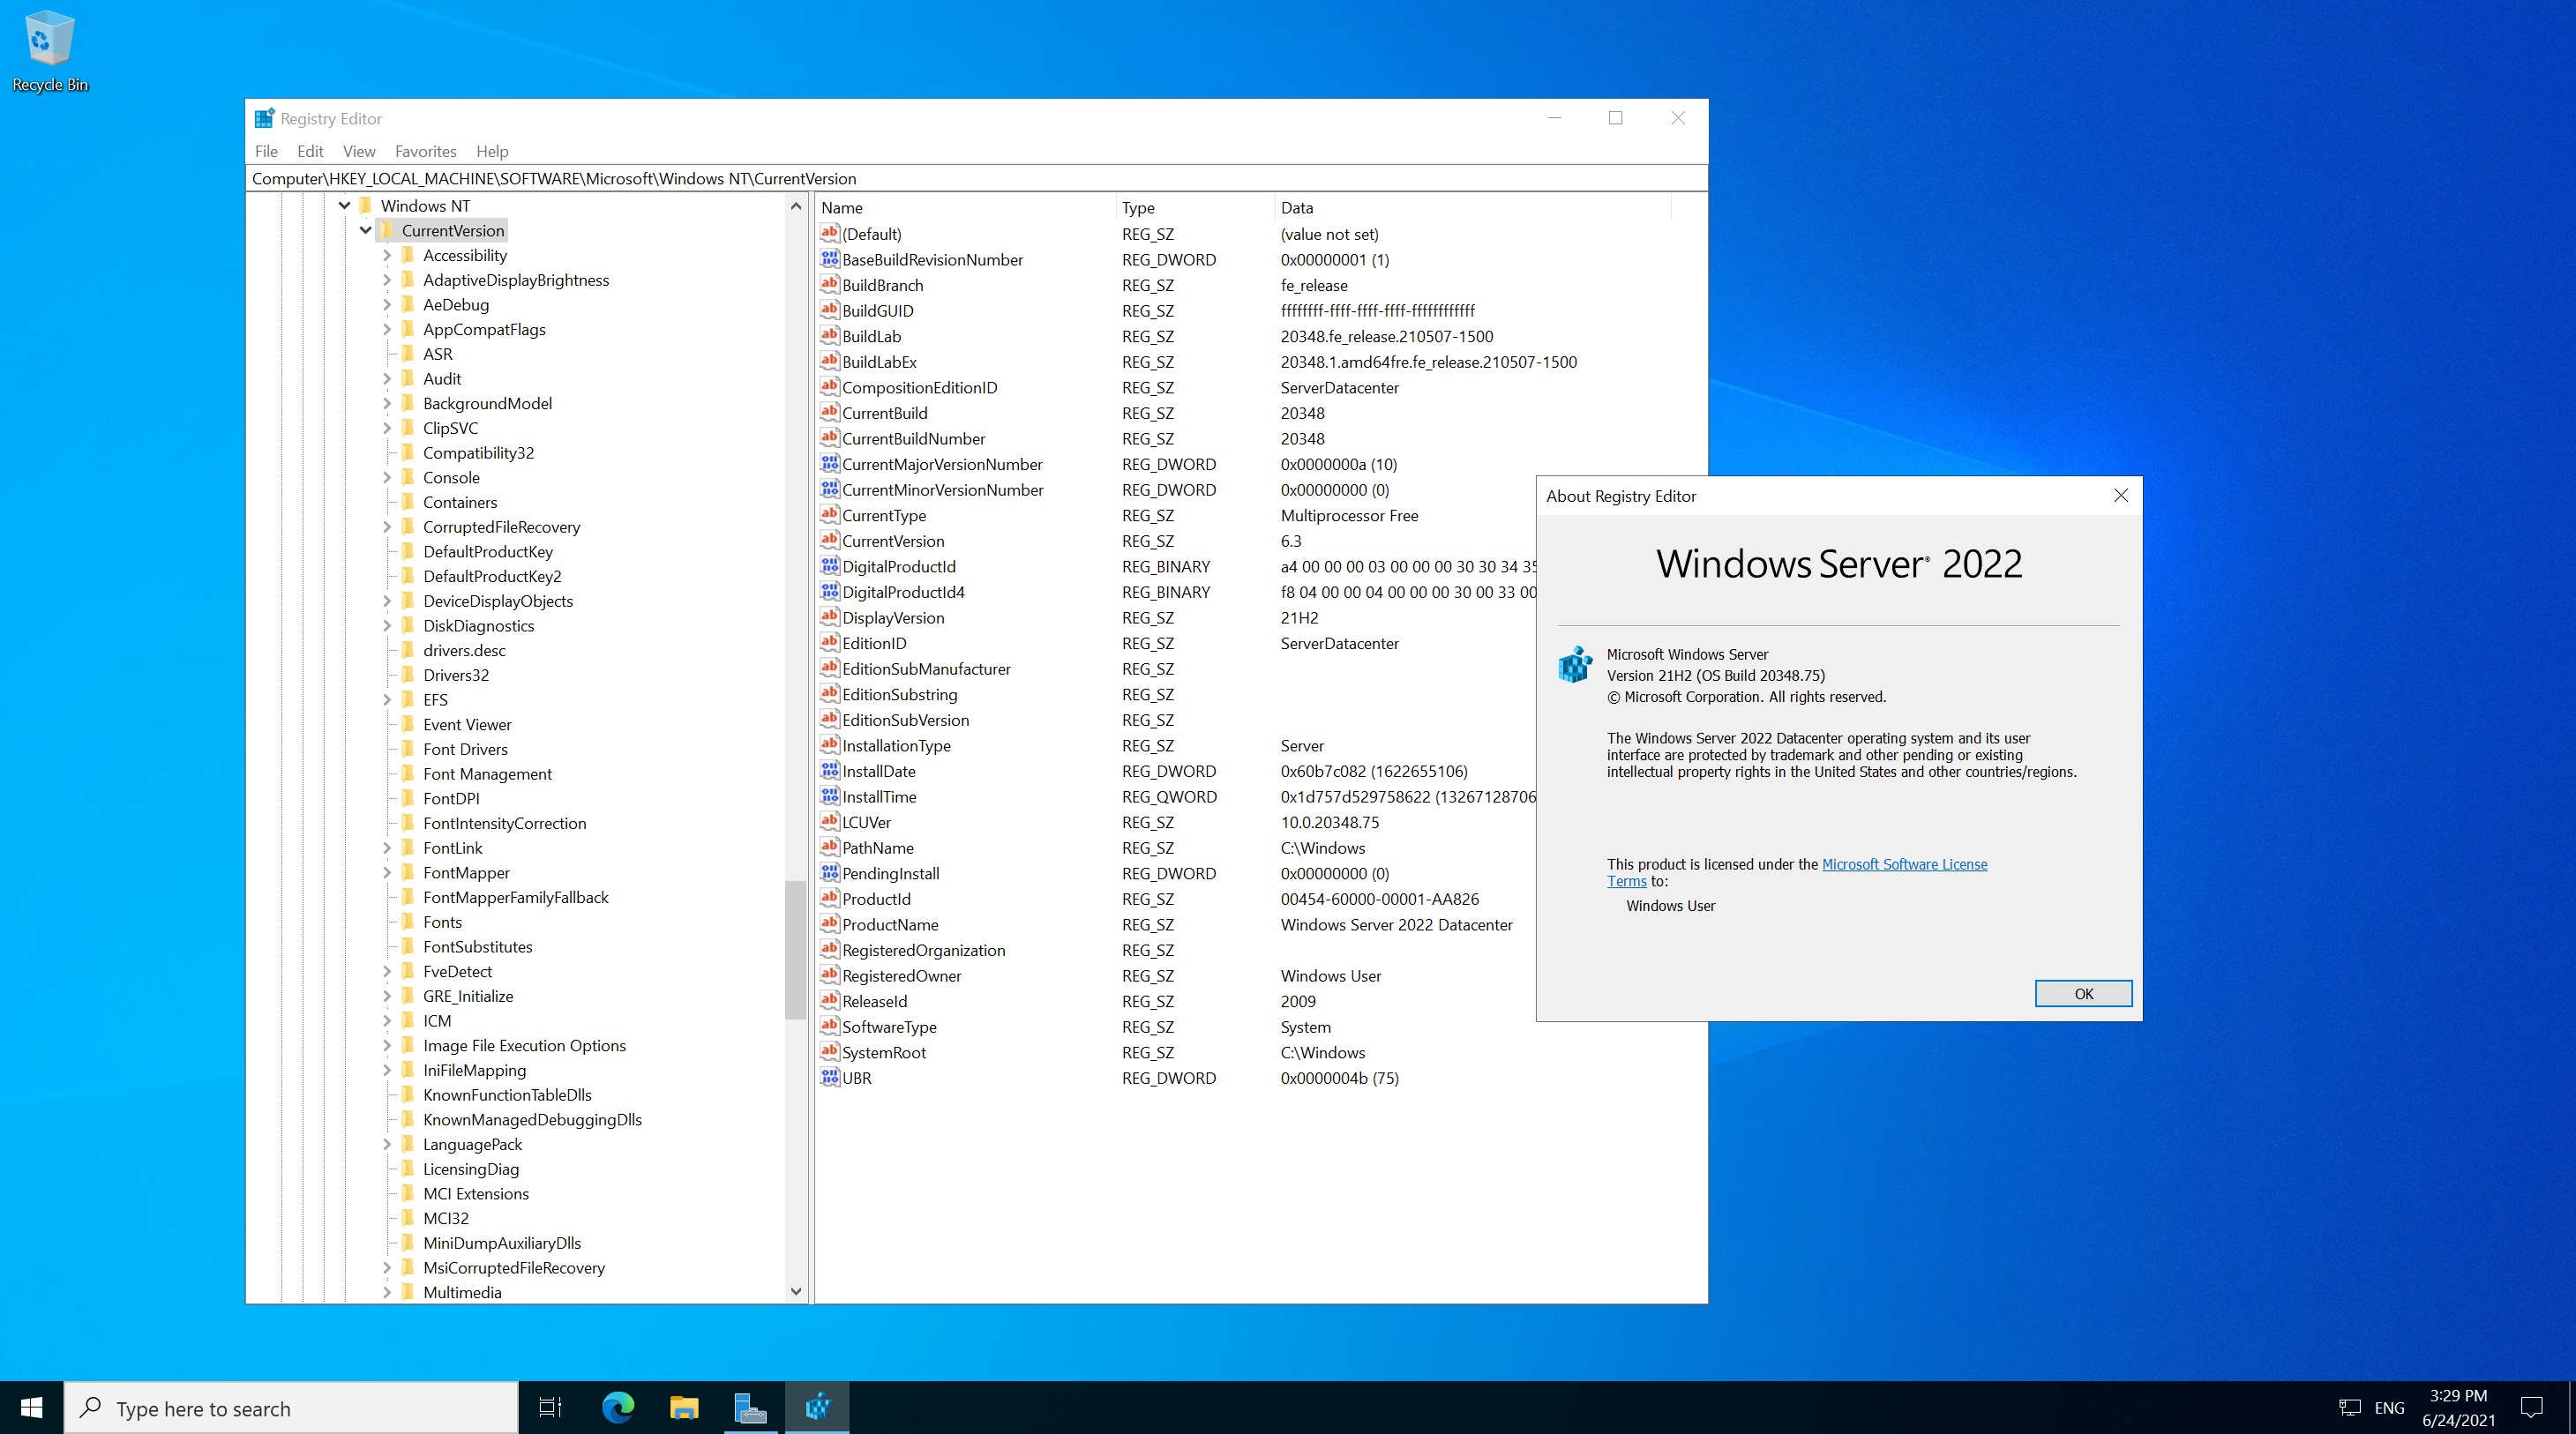The height and width of the screenshot is (1434, 2576).
Task: Open the notification center icon
Action: pyautogui.click(x=2531, y=1407)
